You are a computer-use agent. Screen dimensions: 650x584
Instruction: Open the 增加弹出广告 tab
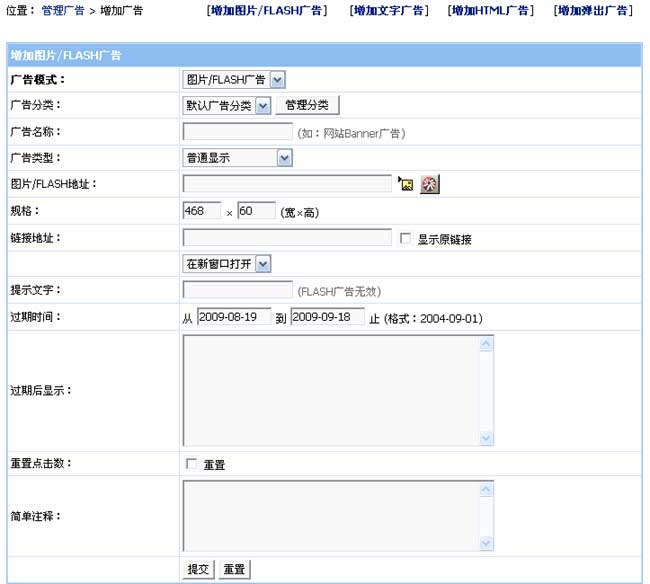593,11
